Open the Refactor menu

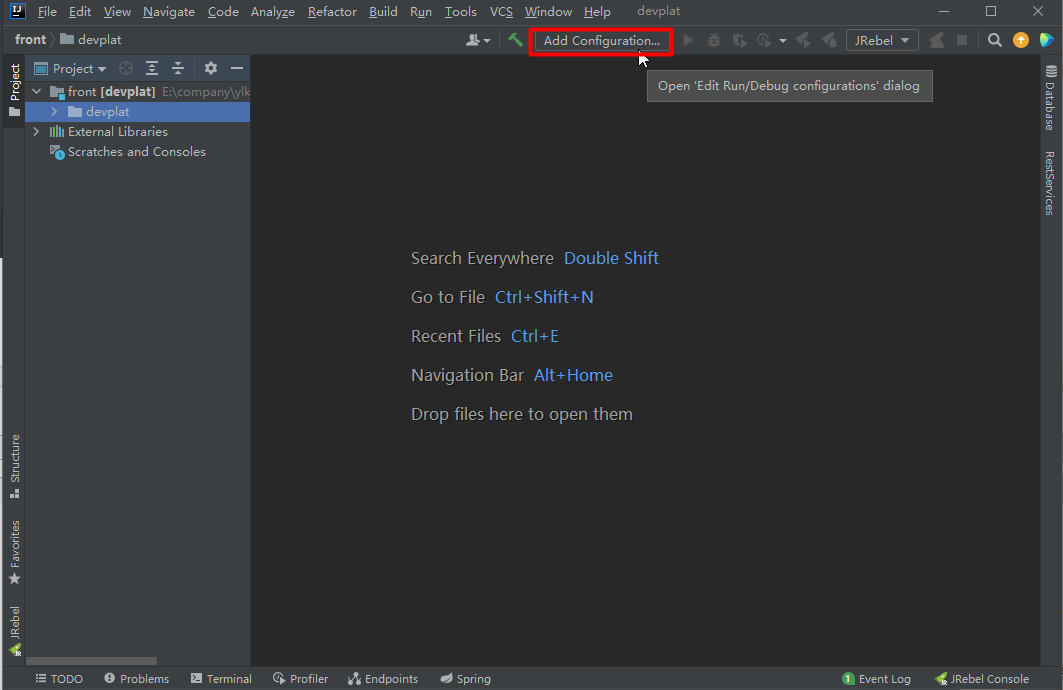click(332, 12)
